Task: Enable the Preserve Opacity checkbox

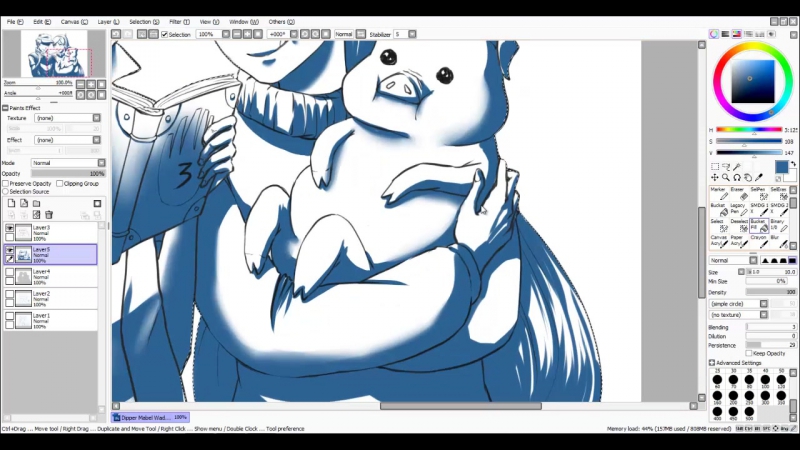Action: click(x=6, y=184)
